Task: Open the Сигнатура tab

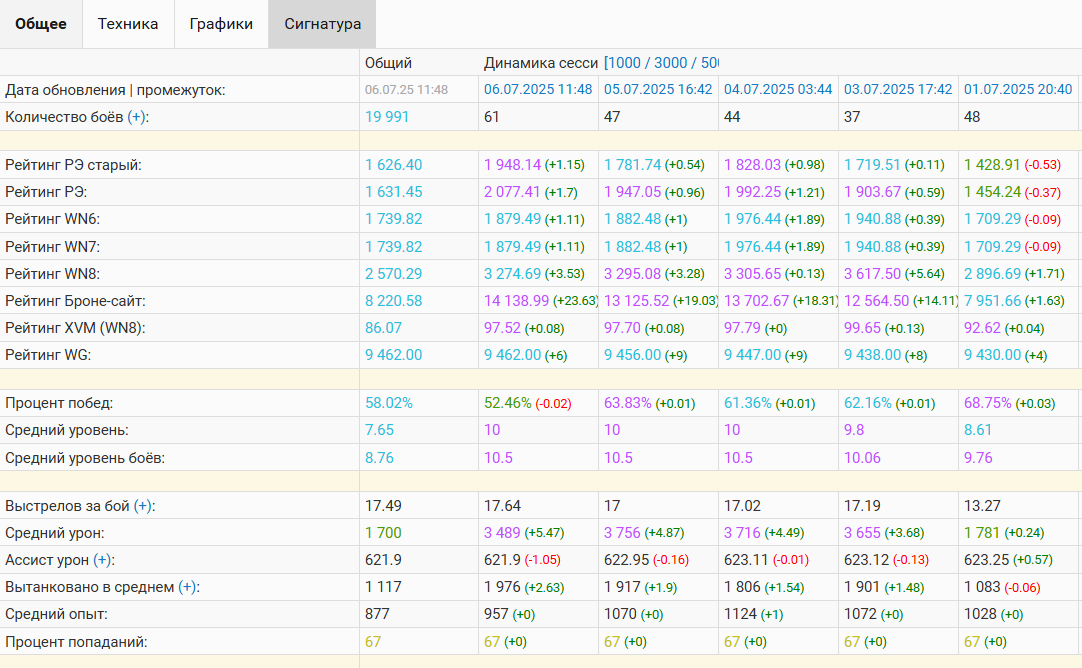Action: [x=322, y=24]
